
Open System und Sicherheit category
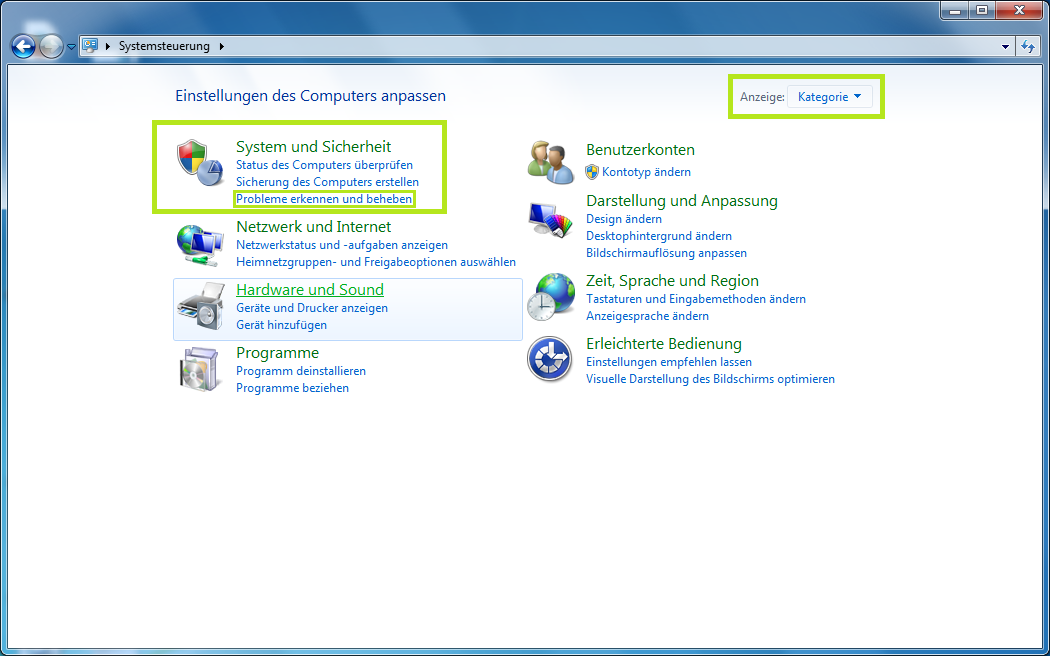pos(313,147)
